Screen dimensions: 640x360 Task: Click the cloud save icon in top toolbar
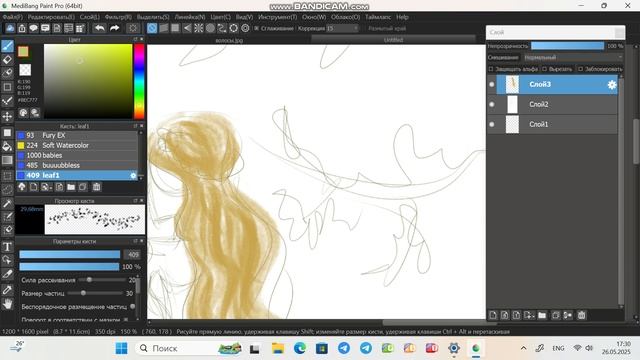10,28
